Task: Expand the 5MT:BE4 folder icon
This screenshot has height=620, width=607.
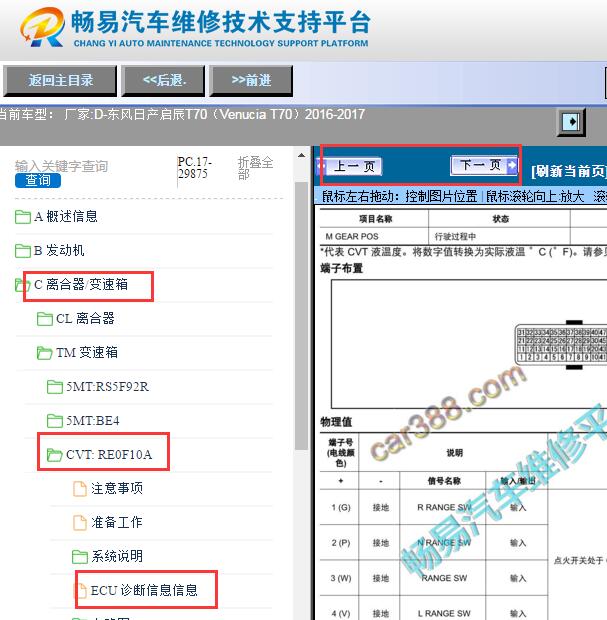Action: 55,421
